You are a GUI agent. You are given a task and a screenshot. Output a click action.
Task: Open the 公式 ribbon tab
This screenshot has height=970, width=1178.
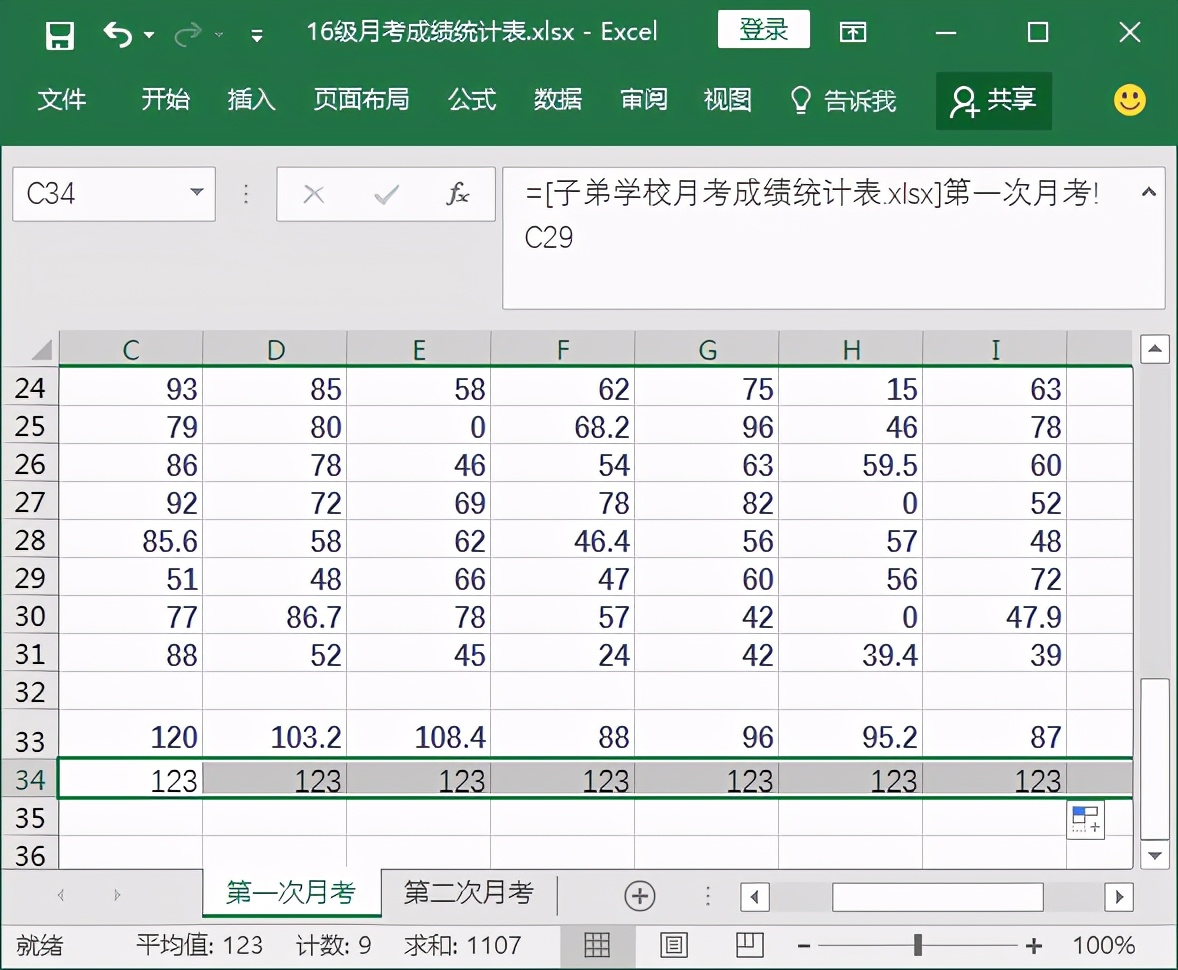471,100
